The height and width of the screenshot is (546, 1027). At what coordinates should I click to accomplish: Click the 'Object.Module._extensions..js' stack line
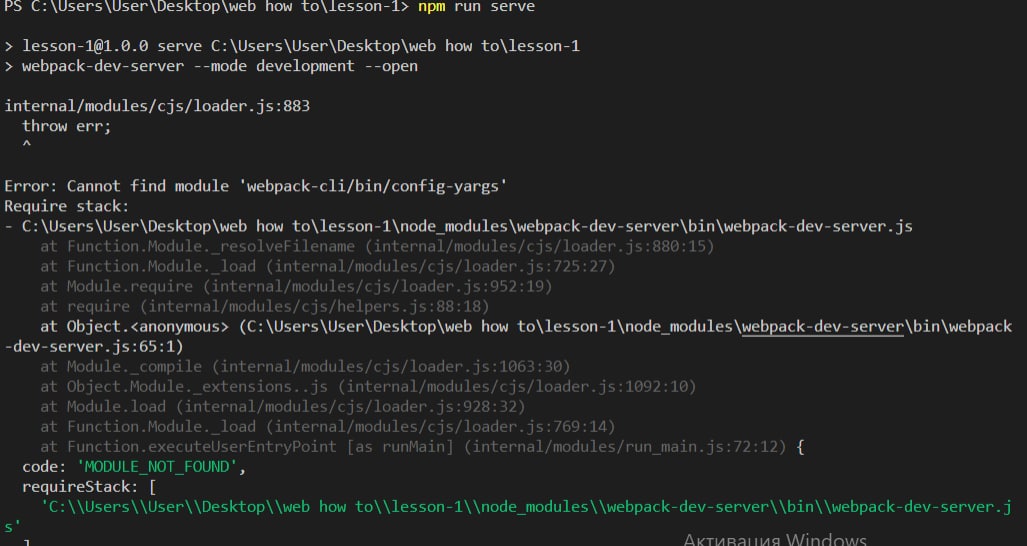pos(368,387)
